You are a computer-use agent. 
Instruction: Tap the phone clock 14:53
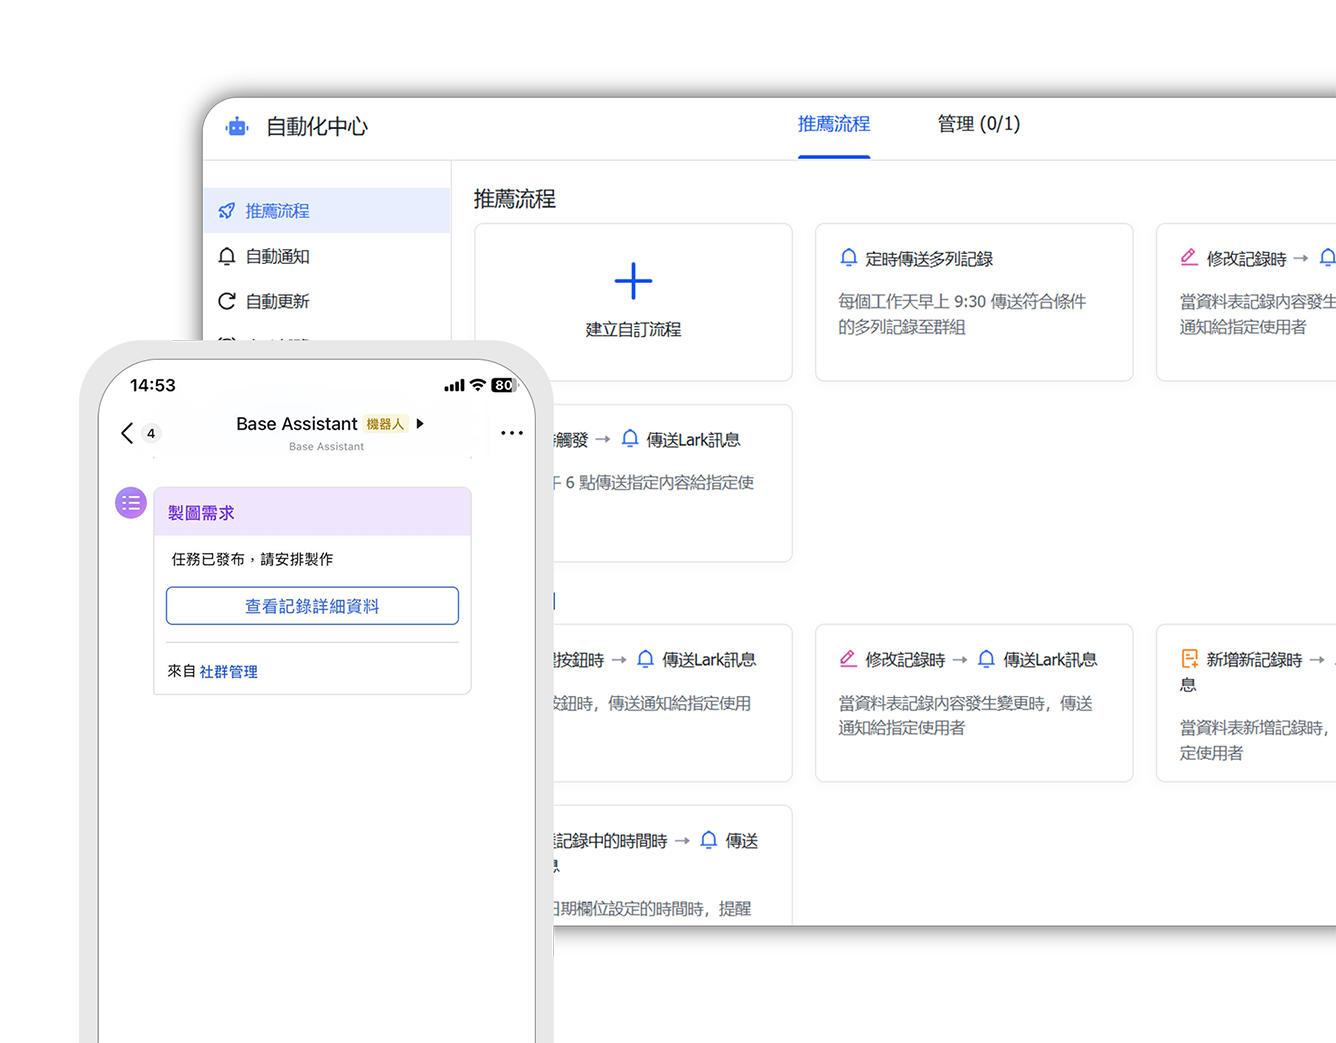[153, 386]
